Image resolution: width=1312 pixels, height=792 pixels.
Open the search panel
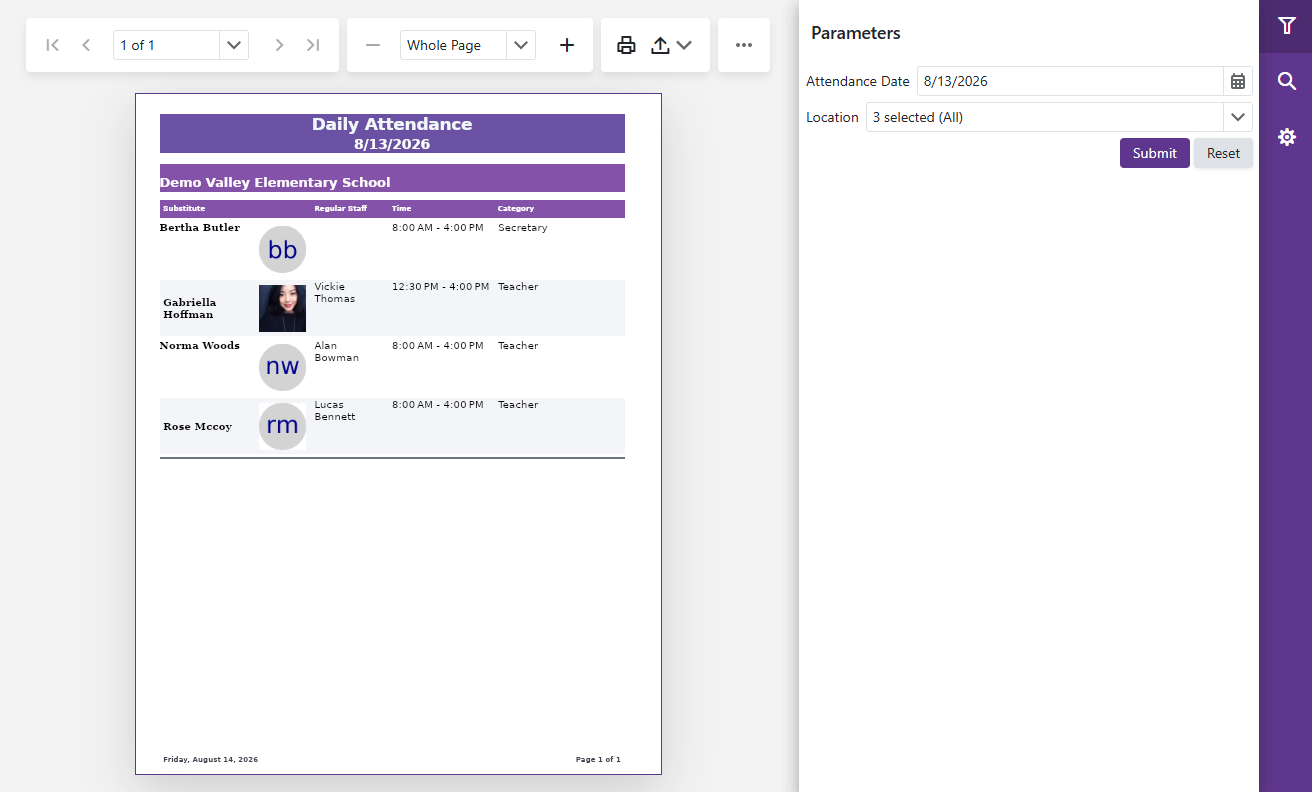pyautogui.click(x=1287, y=81)
